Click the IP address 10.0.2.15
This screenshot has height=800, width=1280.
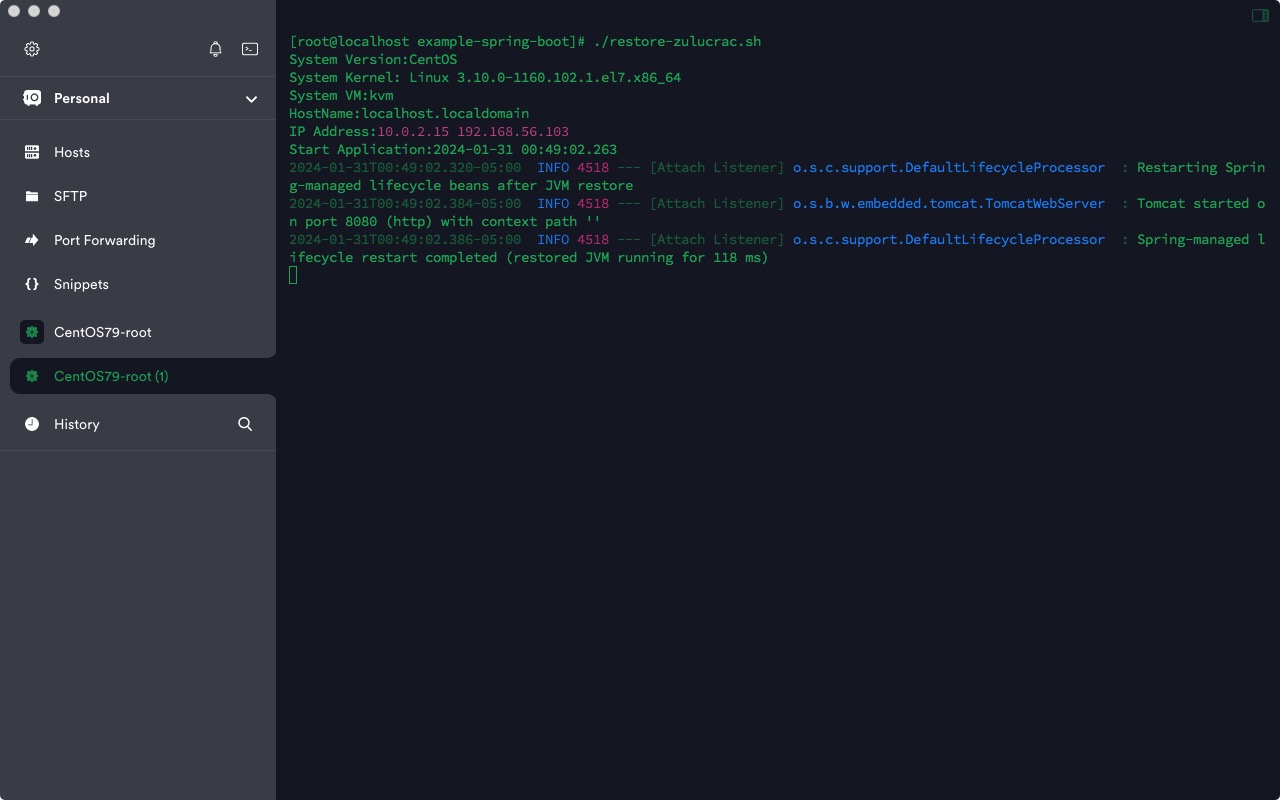(413, 131)
